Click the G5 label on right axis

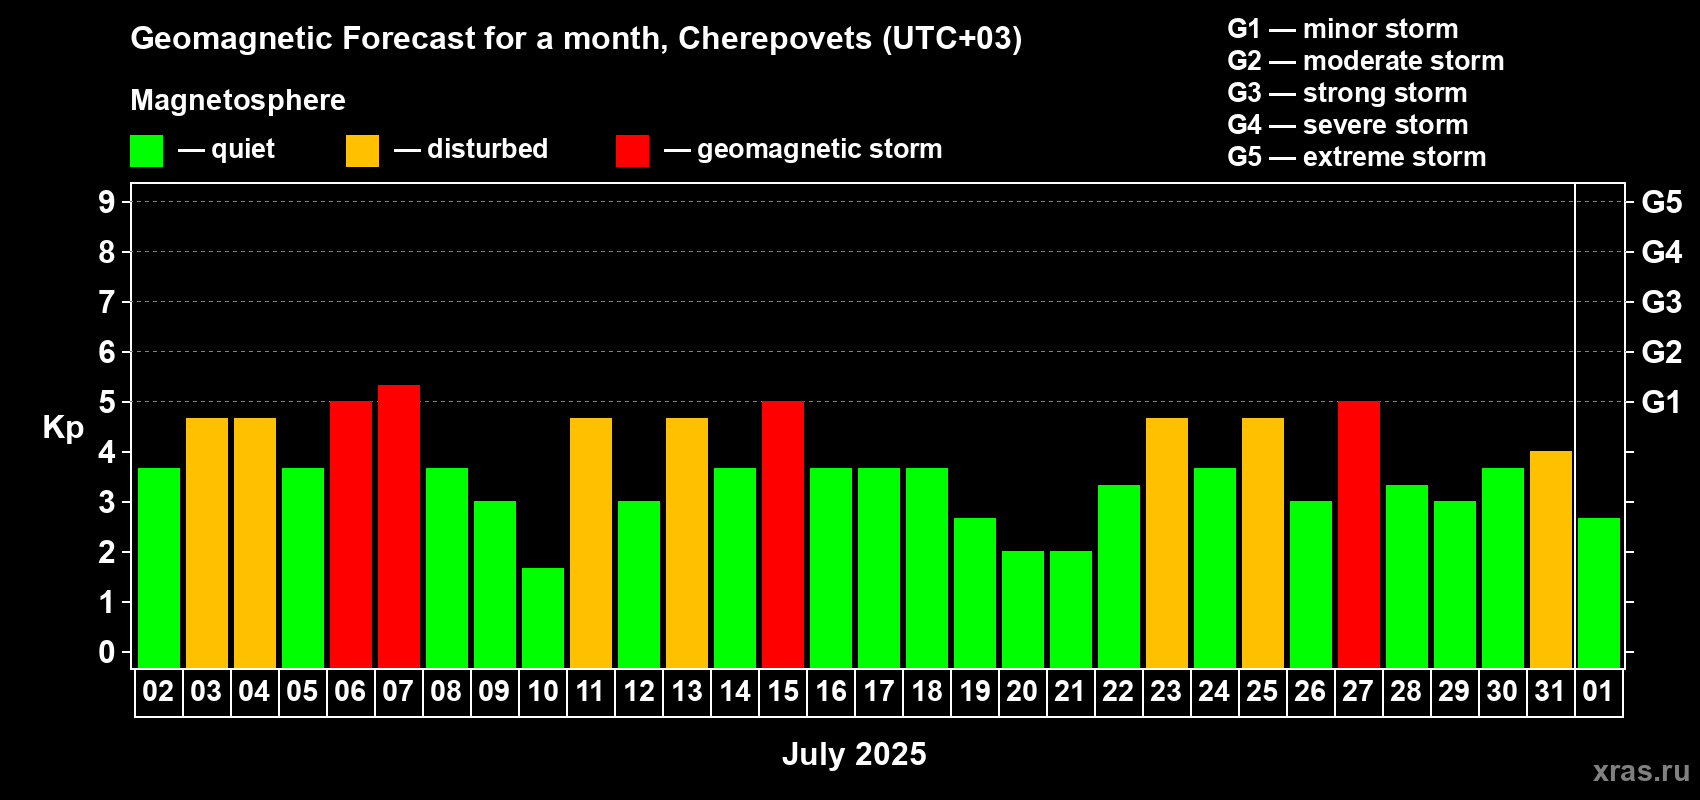pyautogui.click(x=1661, y=202)
